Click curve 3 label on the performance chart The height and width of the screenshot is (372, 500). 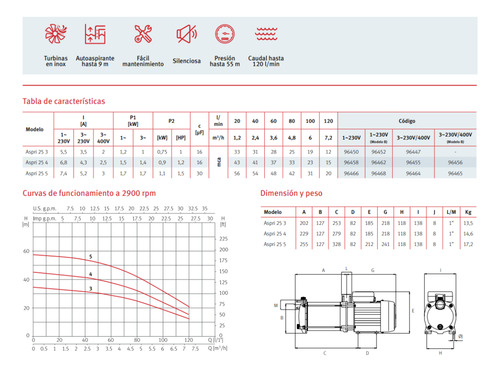[x=91, y=289]
